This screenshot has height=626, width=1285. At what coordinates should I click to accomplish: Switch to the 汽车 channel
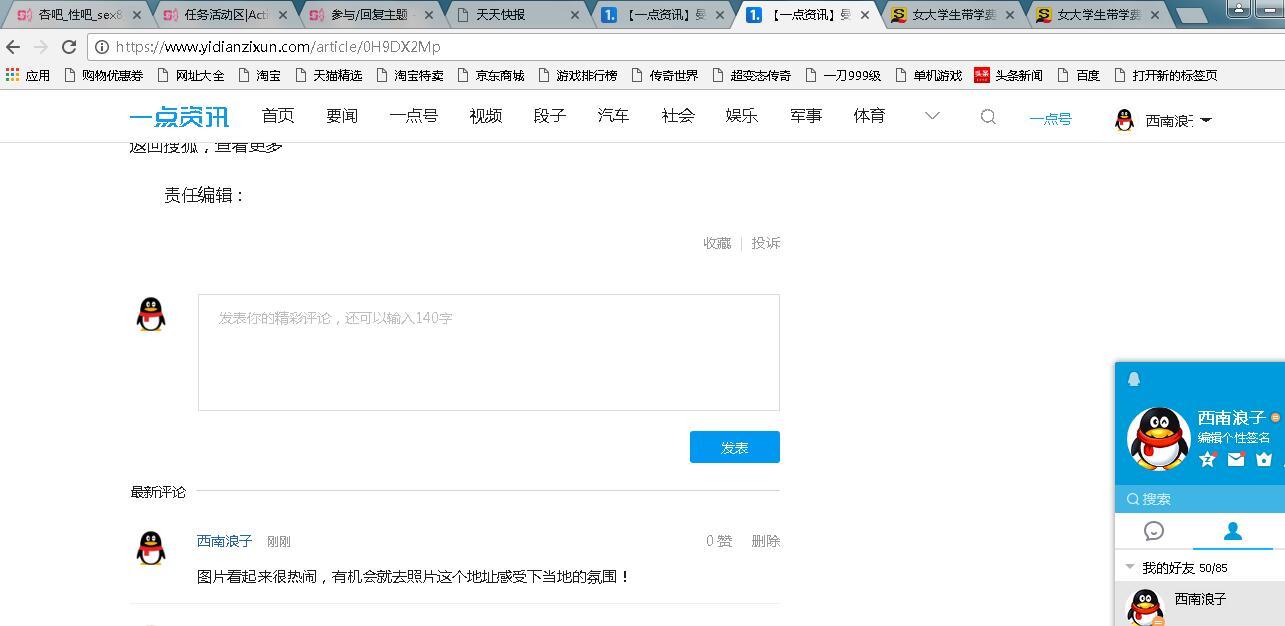pos(613,115)
